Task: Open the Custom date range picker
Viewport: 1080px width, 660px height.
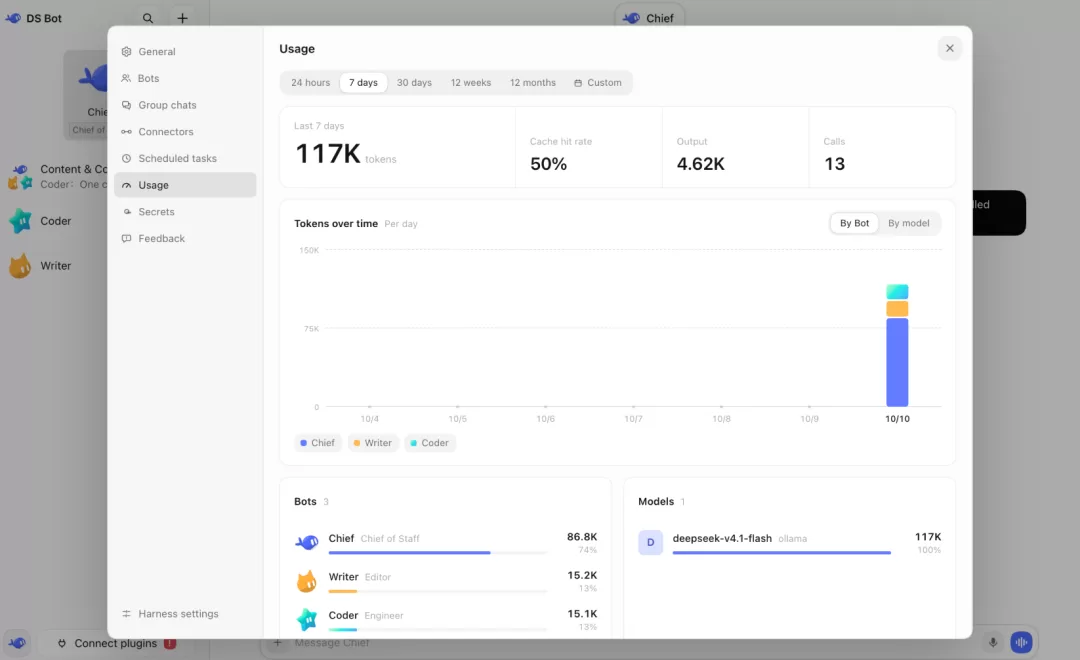Action: pos(598,83)
